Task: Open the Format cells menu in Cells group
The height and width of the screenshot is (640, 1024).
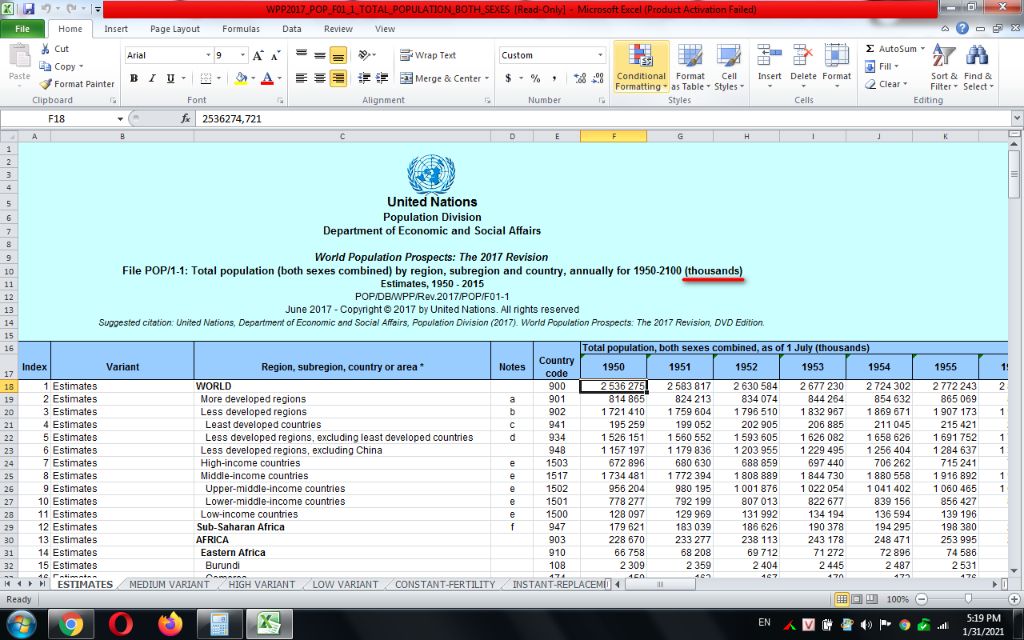Action: click(x=836, y=67)
